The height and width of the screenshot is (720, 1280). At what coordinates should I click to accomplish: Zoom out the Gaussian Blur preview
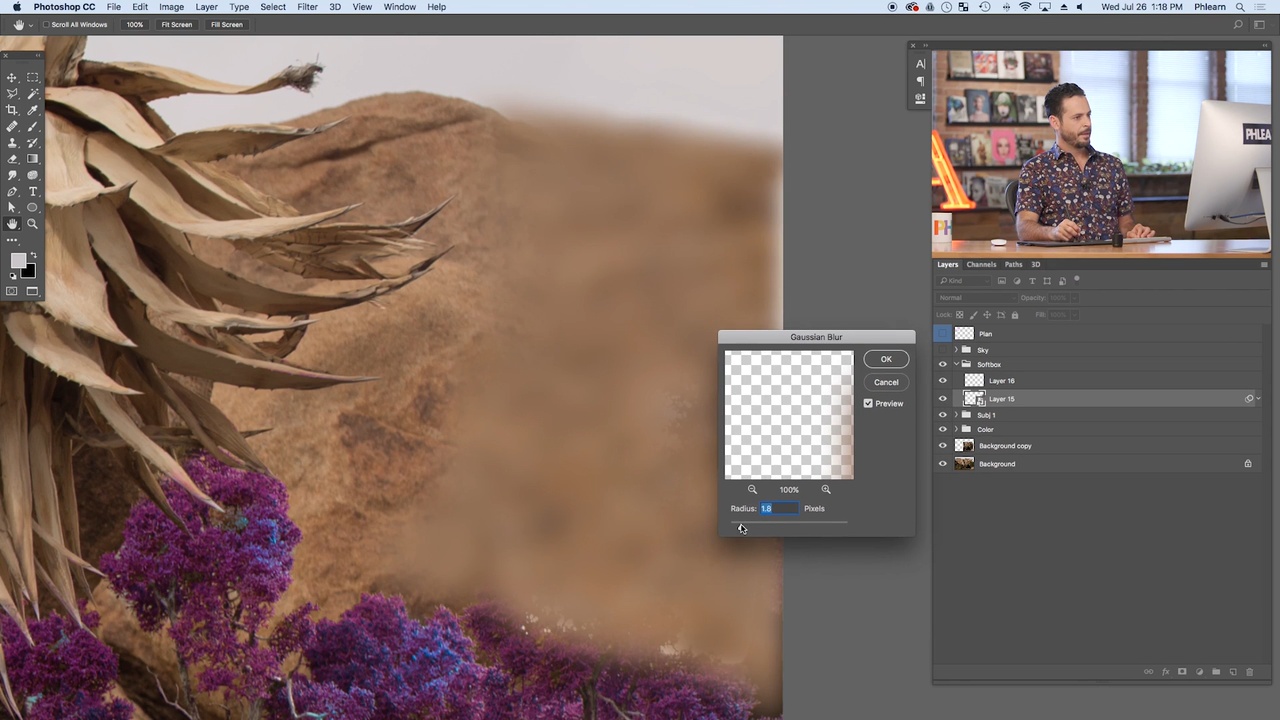coord(752,489)
